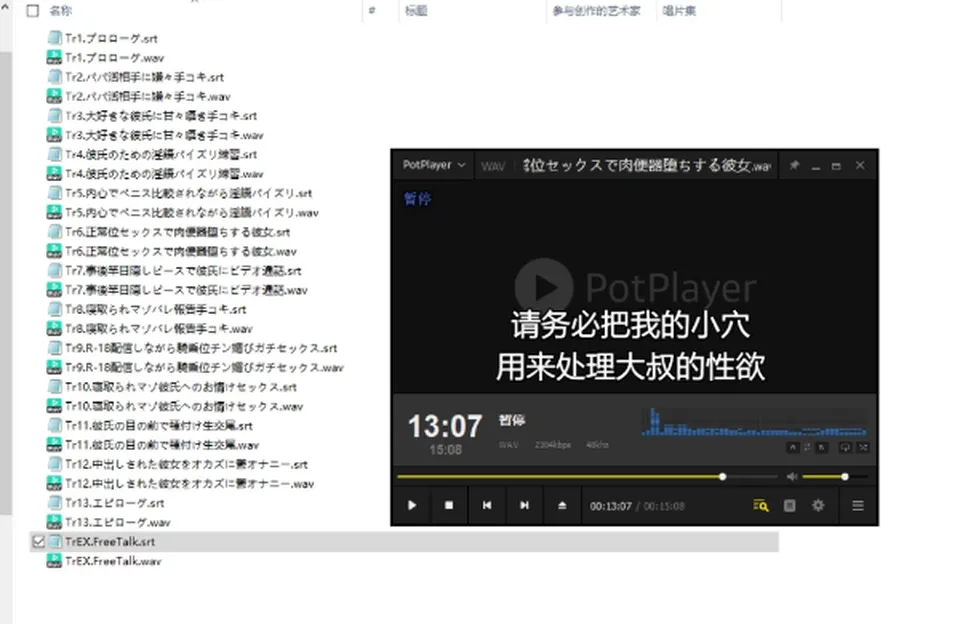Viewport: 960px width, 624px height.
Task: Click the file list vertical scrollbar
Action: click(6, 282)
